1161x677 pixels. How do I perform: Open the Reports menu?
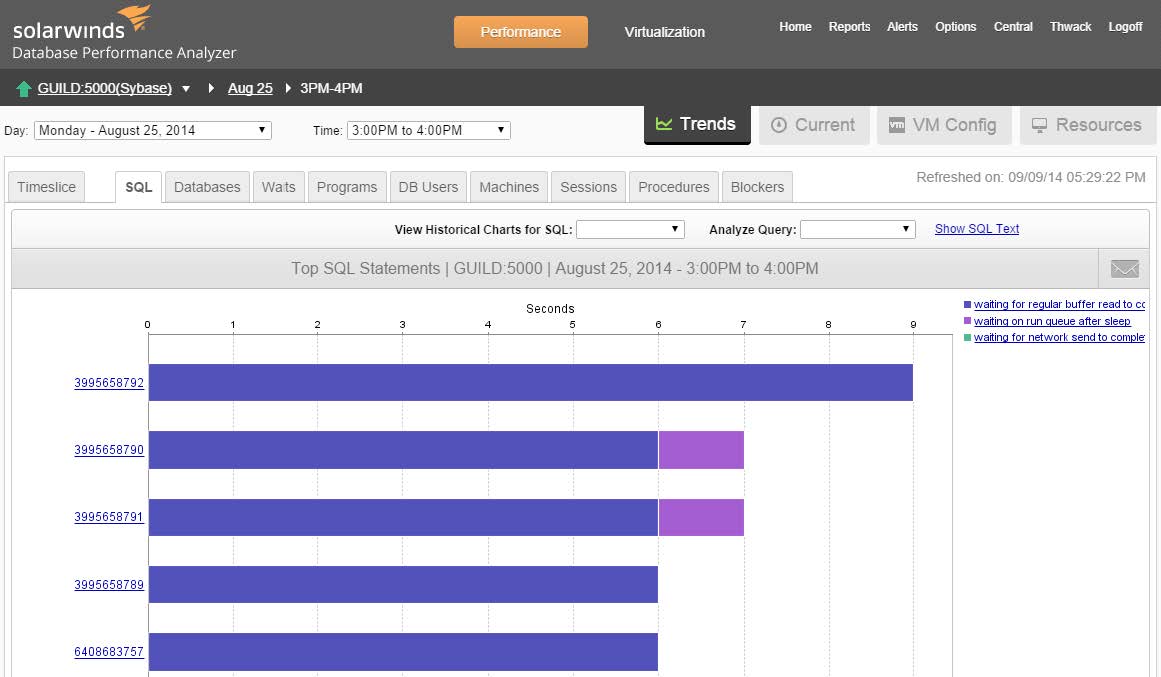(849, 27)
